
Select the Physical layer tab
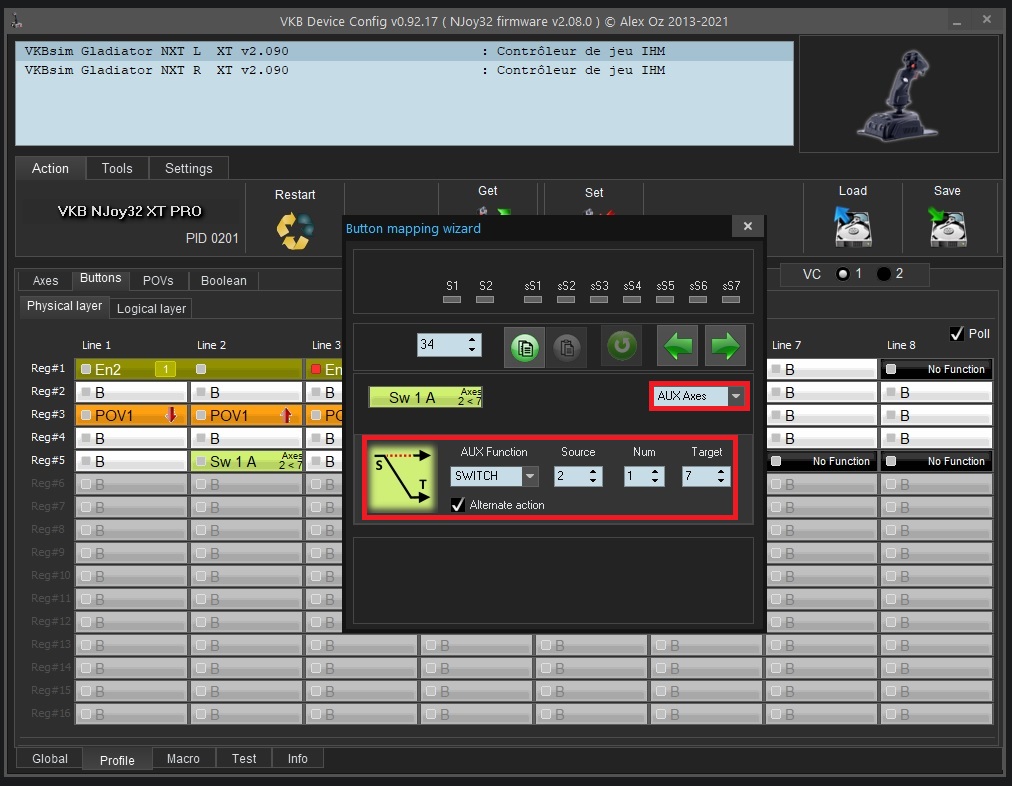pos(65,307)
